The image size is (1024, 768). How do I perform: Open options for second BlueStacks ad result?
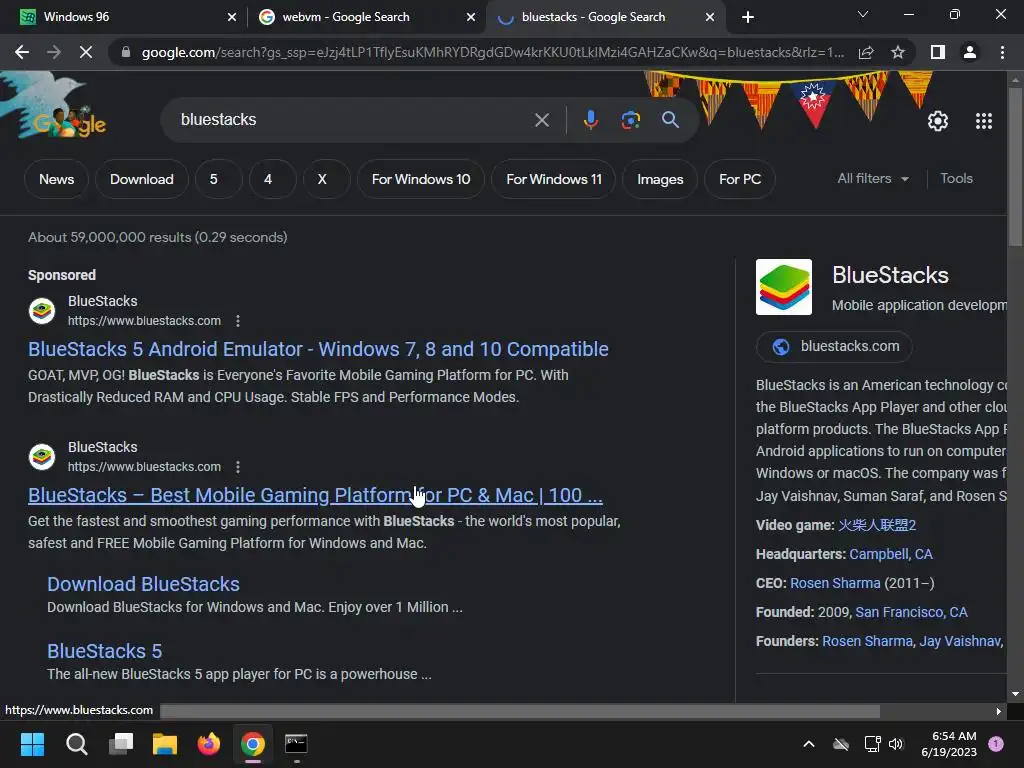click(238, 467)
